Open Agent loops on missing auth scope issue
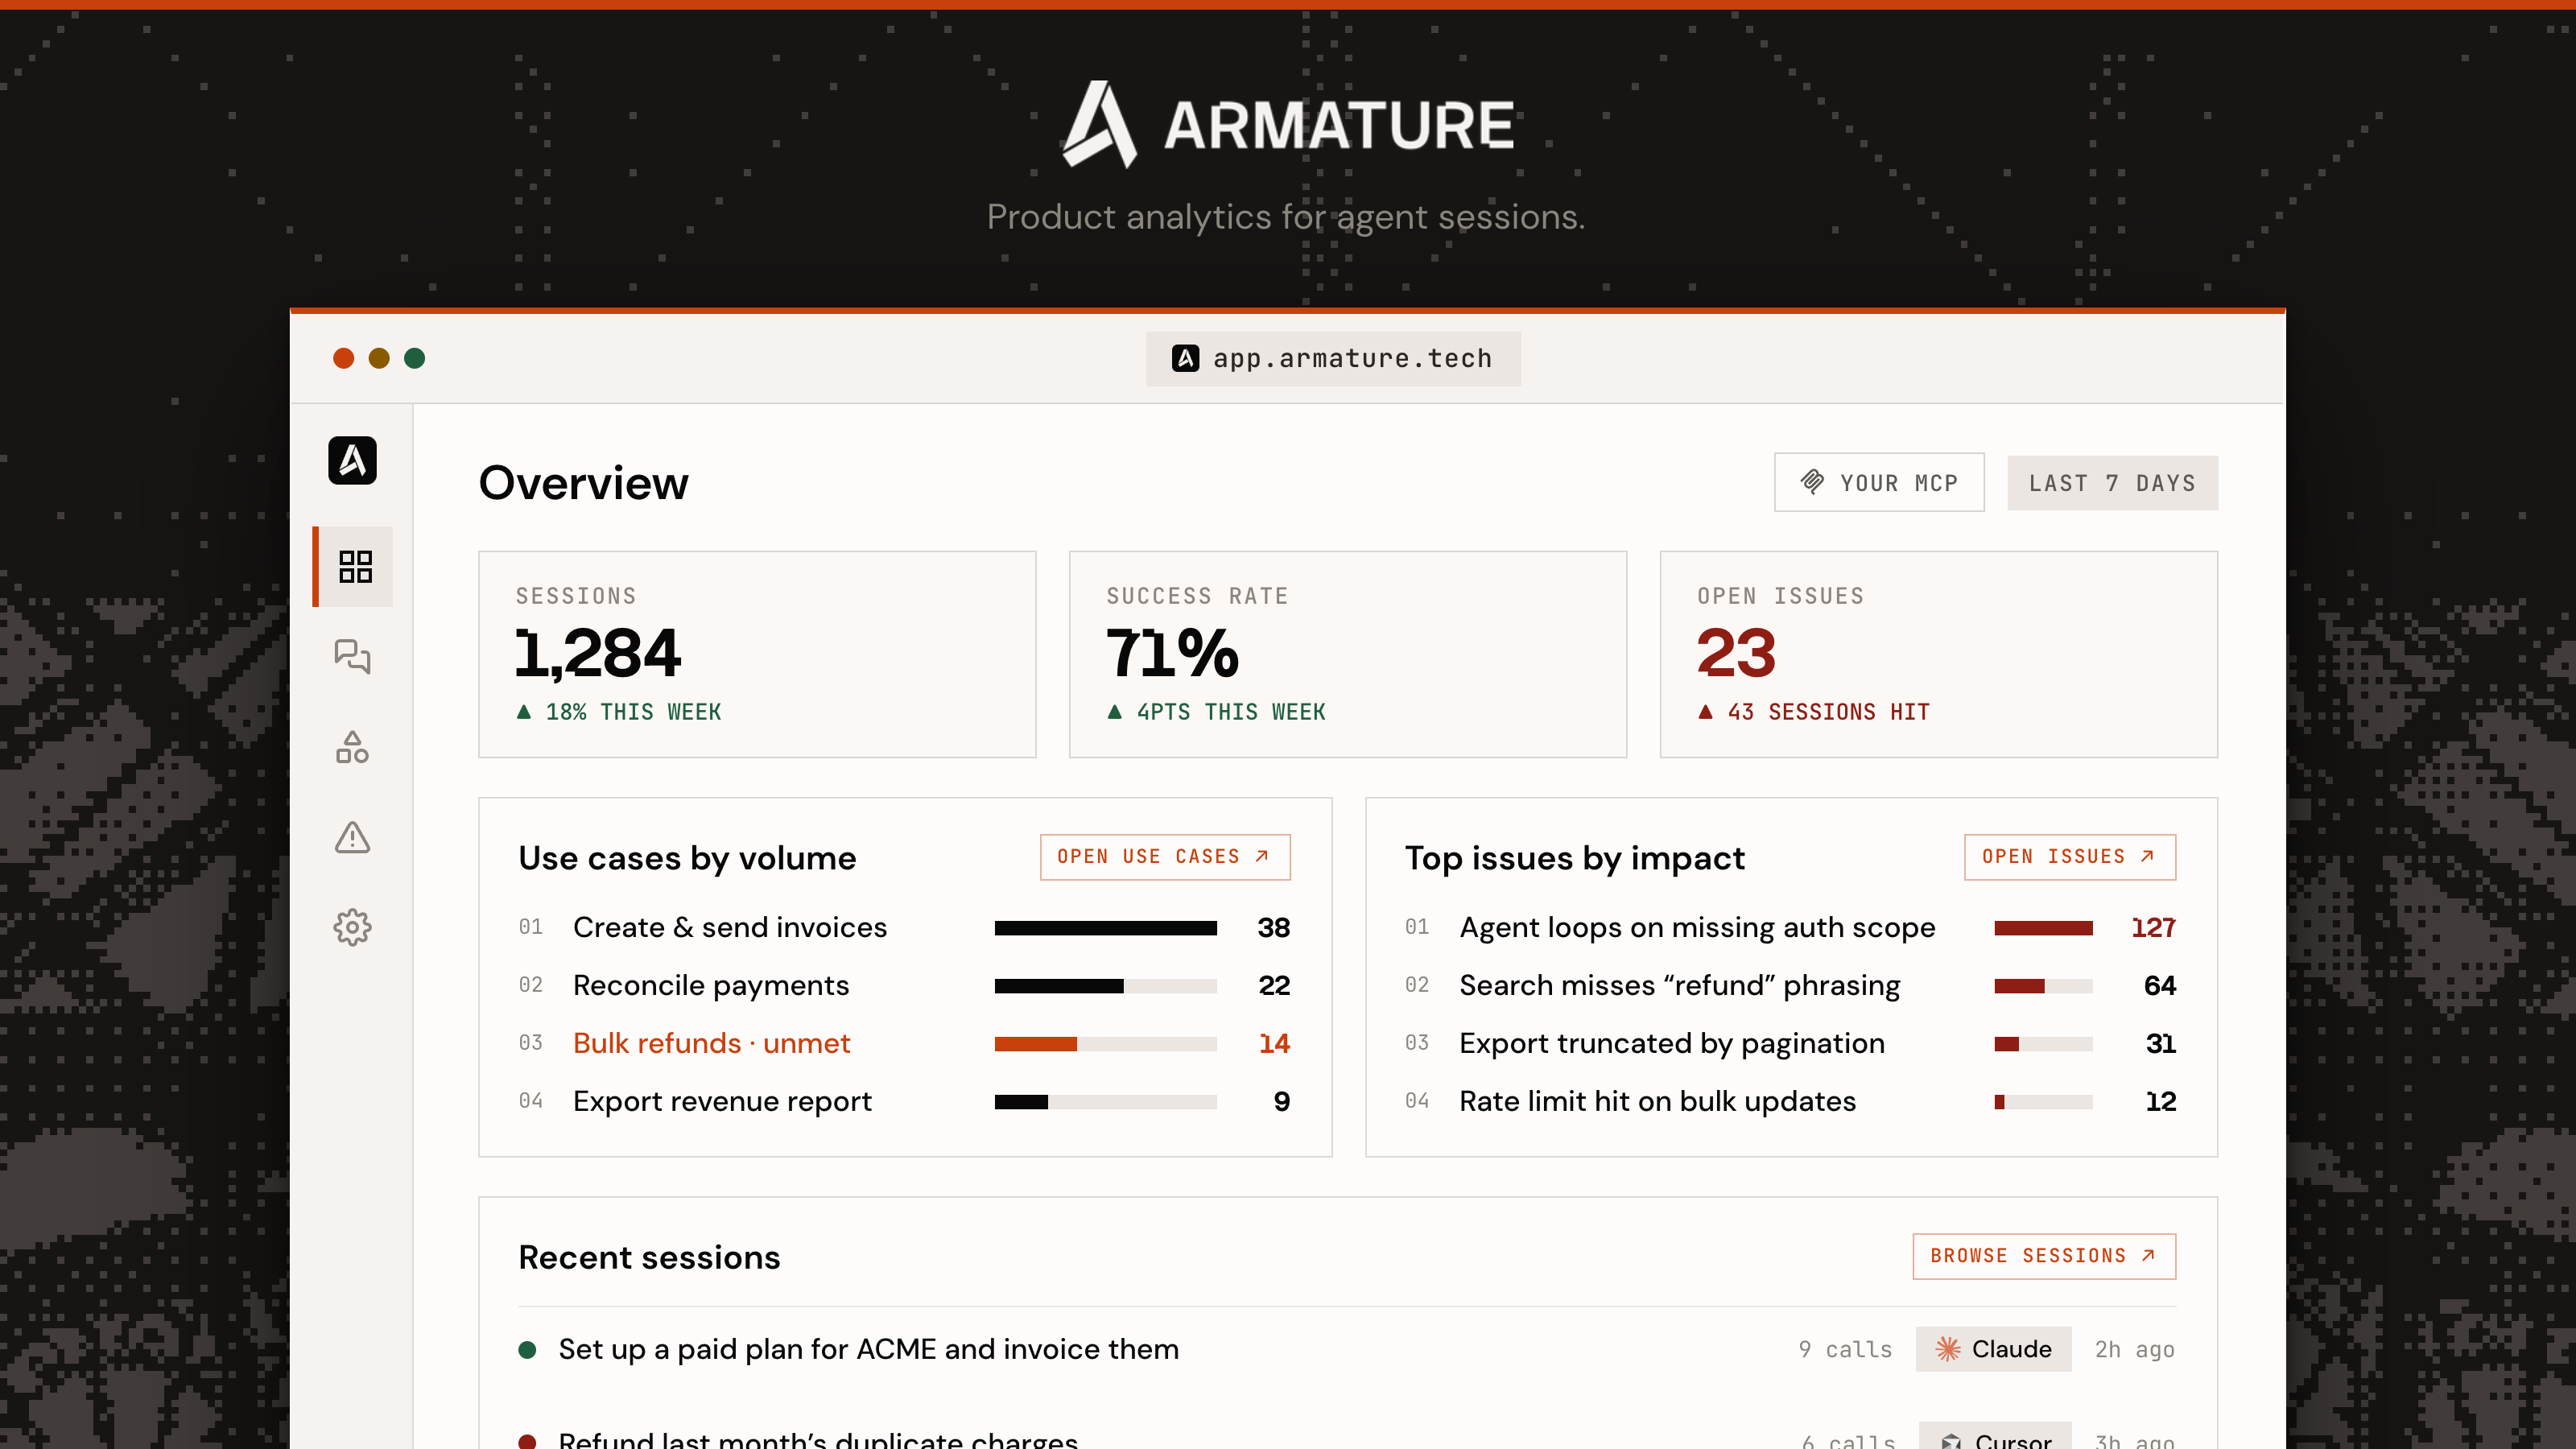 (x=1790, y=927)
